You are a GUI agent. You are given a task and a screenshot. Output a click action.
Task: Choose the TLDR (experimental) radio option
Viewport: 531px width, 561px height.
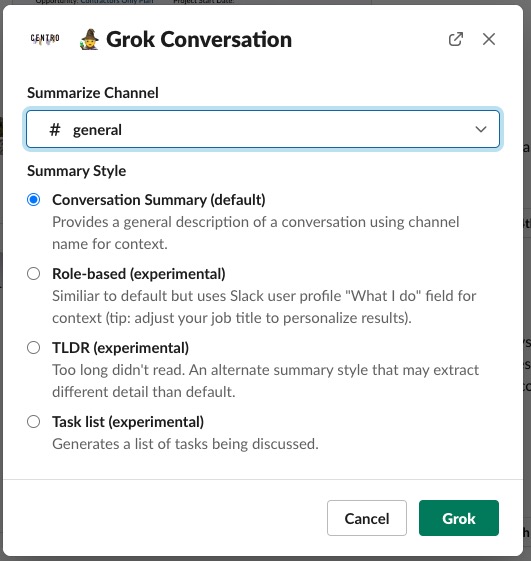[x=34, y=347]
